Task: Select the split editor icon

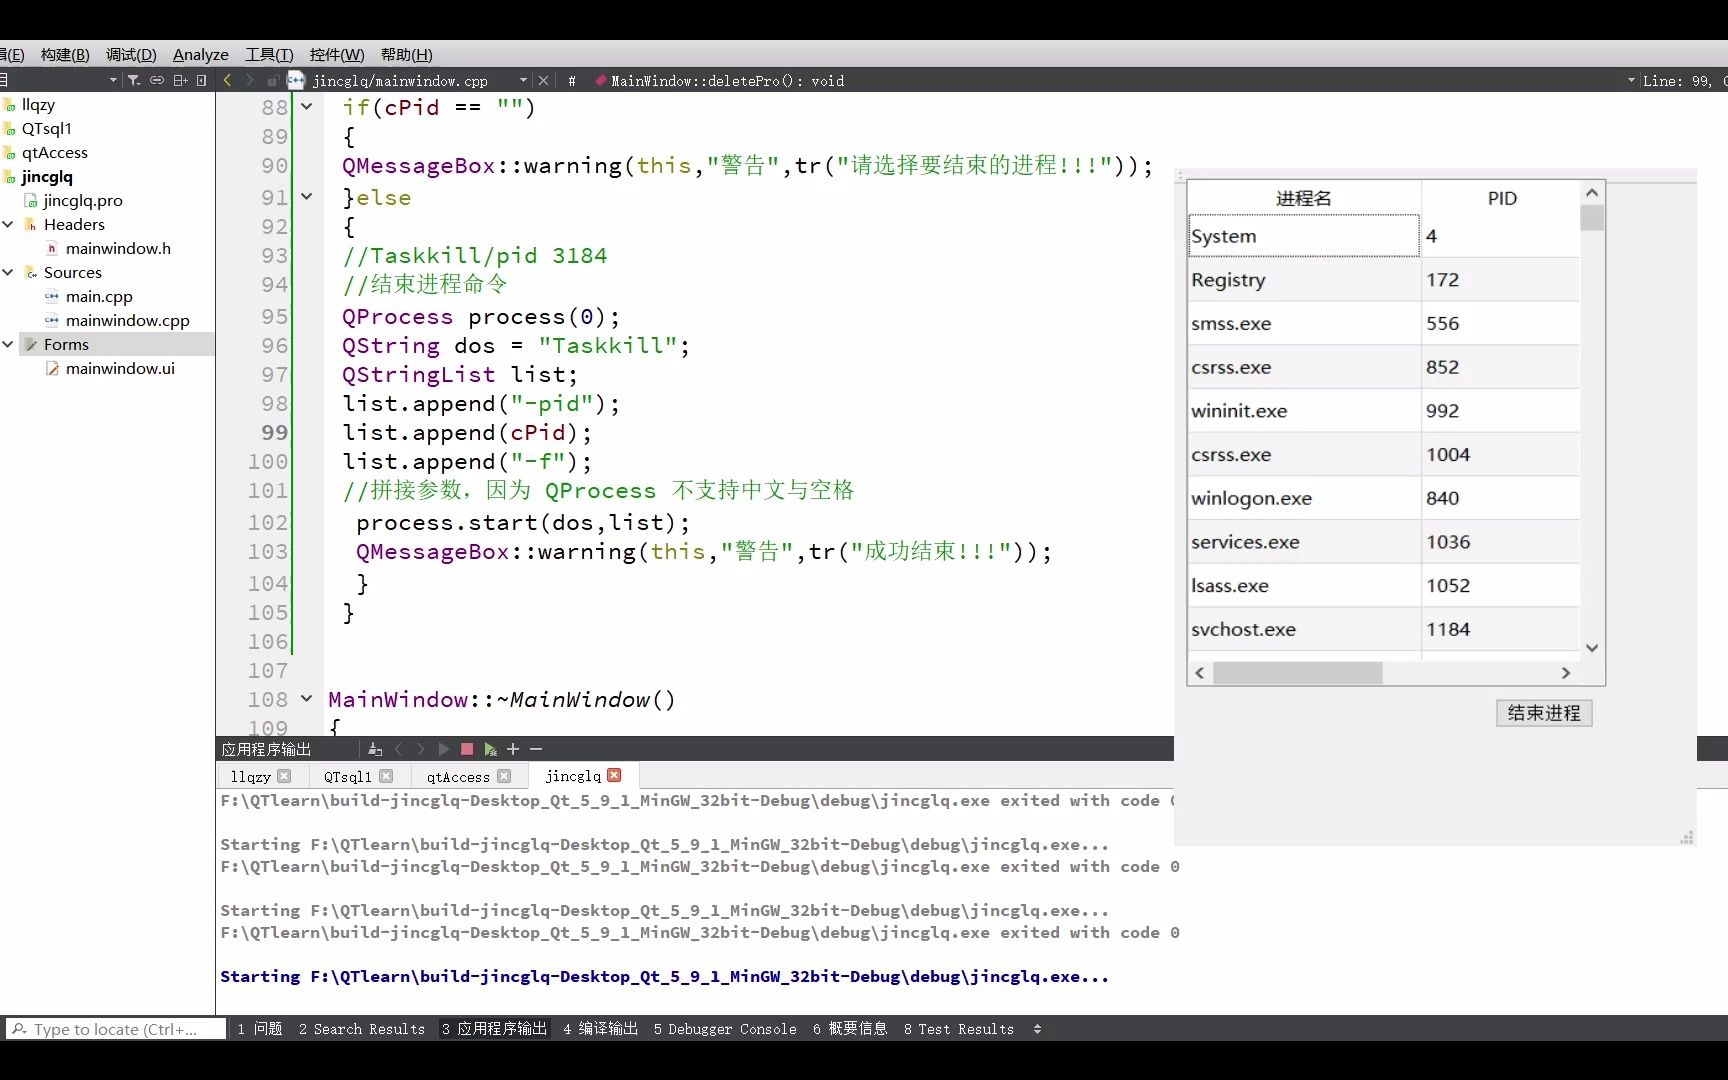Action: point(180,80)
